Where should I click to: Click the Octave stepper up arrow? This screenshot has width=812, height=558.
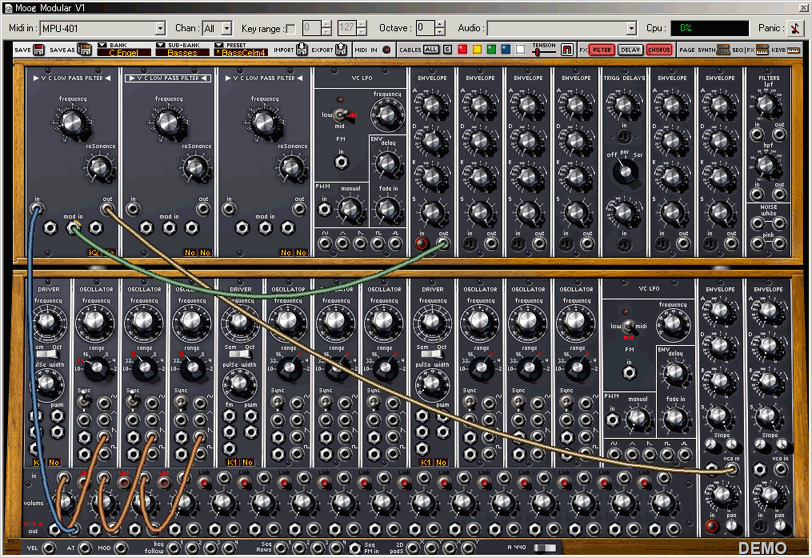pos(440,24)
